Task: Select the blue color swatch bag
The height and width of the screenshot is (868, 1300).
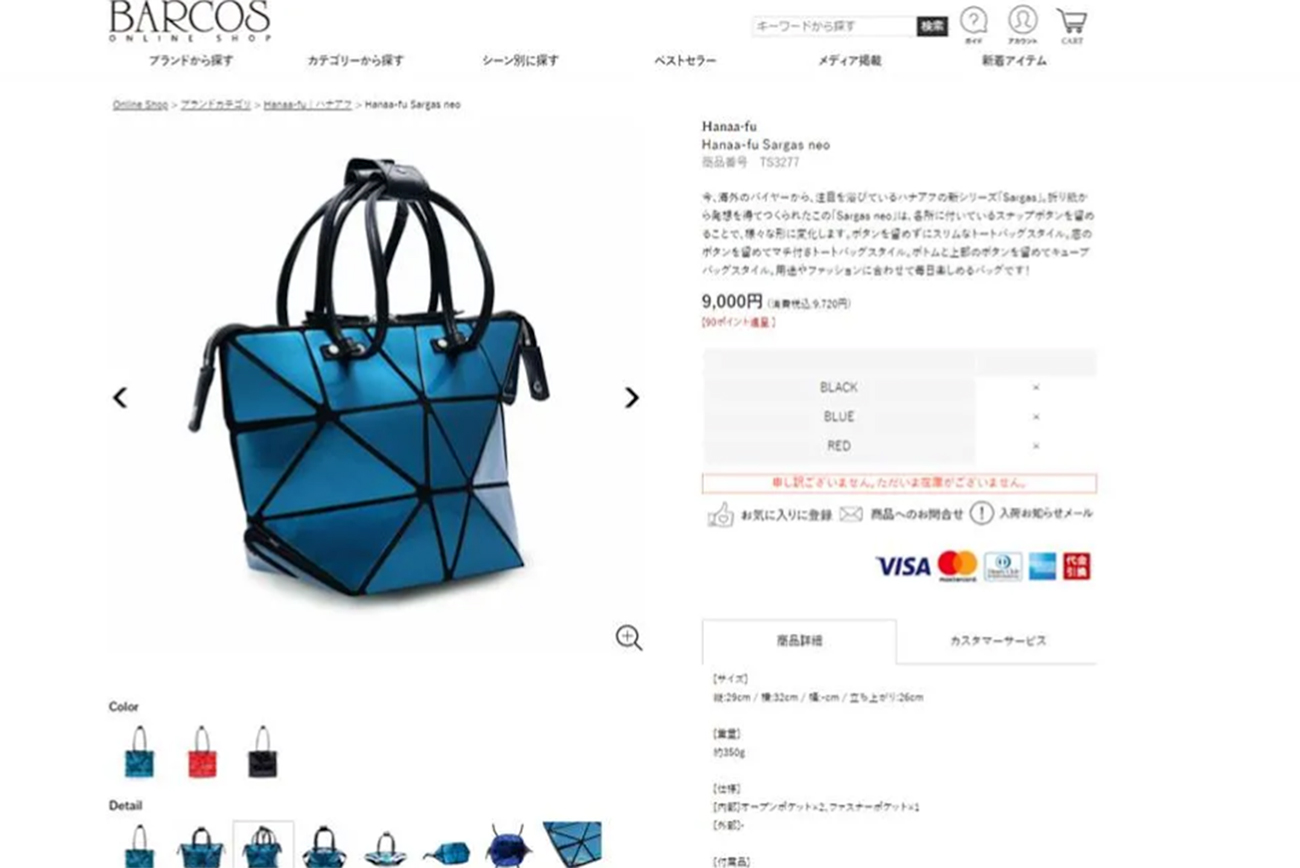Action: (139, 752)
